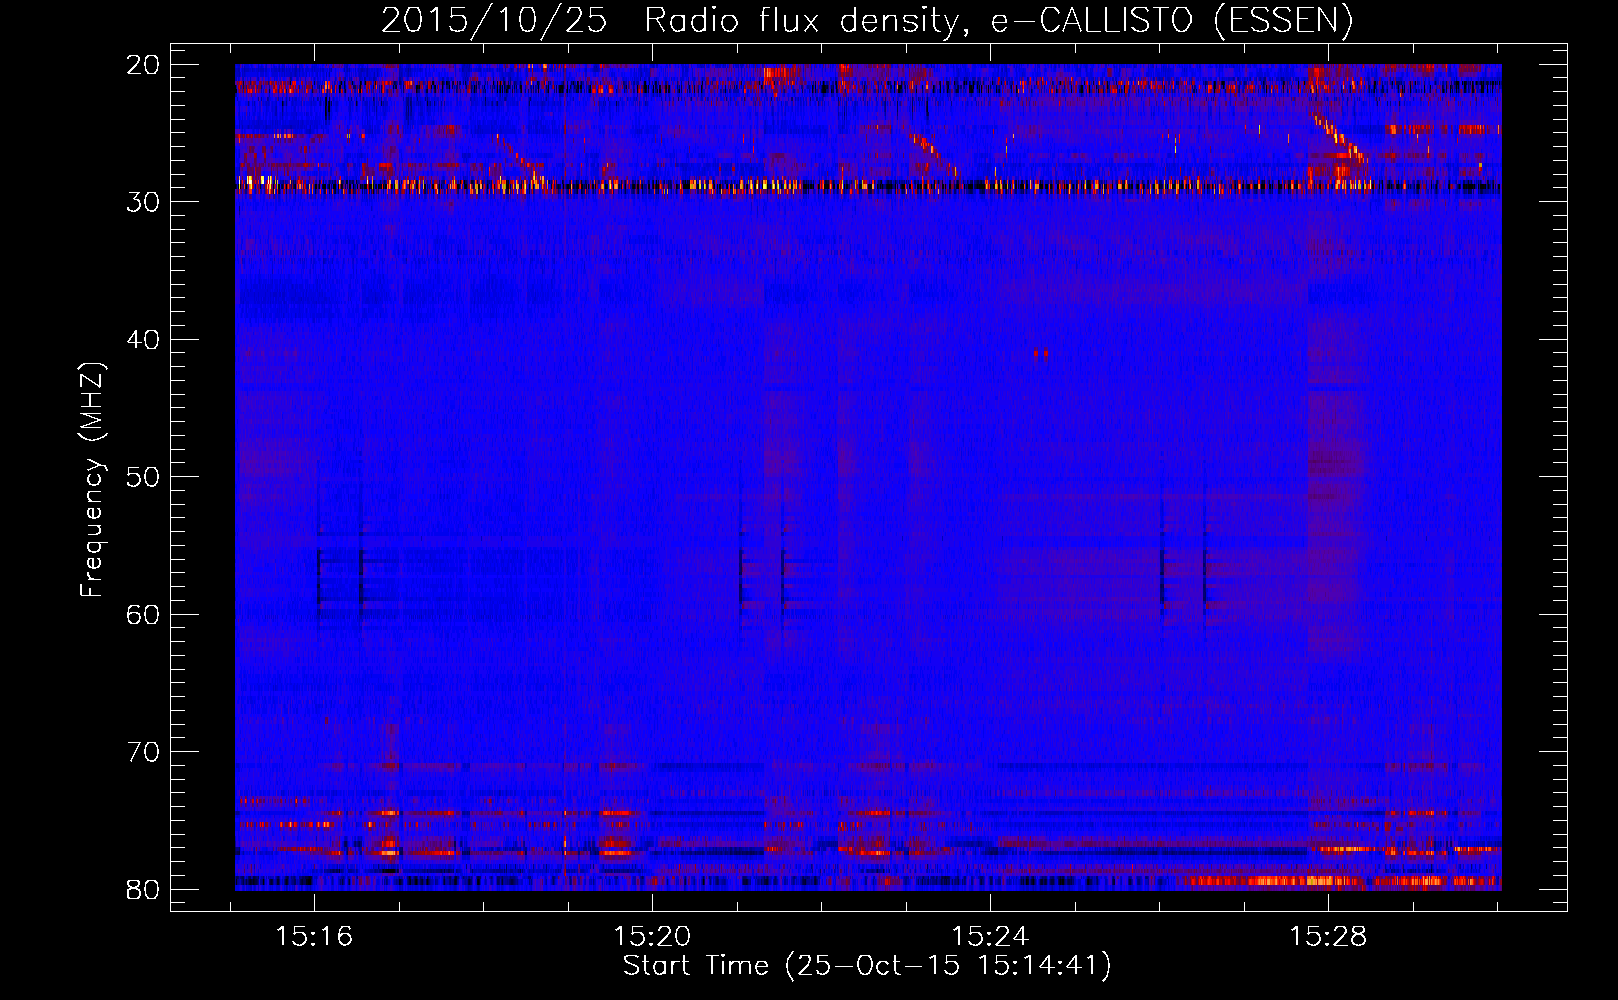Click the frequency tick label 60
Image resolution: width=1618 pixels, height=1000 pixels.
[x=143, y=614]
